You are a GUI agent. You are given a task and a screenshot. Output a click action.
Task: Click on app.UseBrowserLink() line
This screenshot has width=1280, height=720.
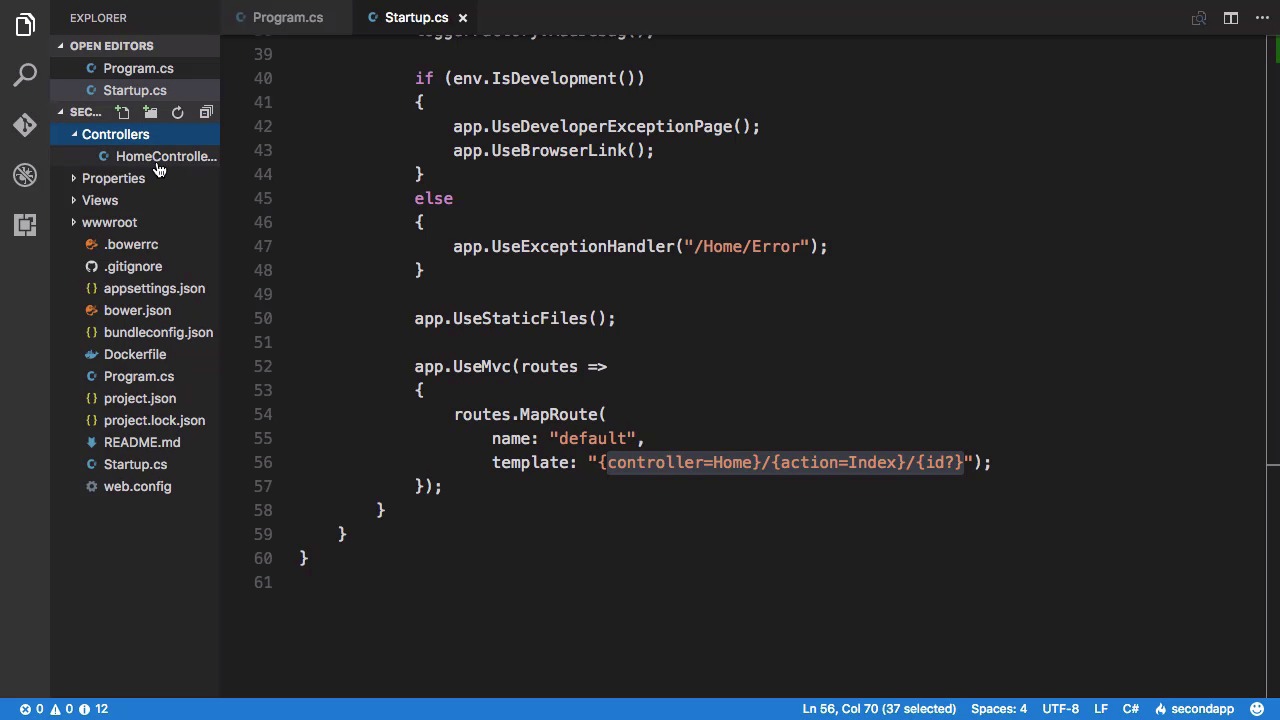(553, 150)
